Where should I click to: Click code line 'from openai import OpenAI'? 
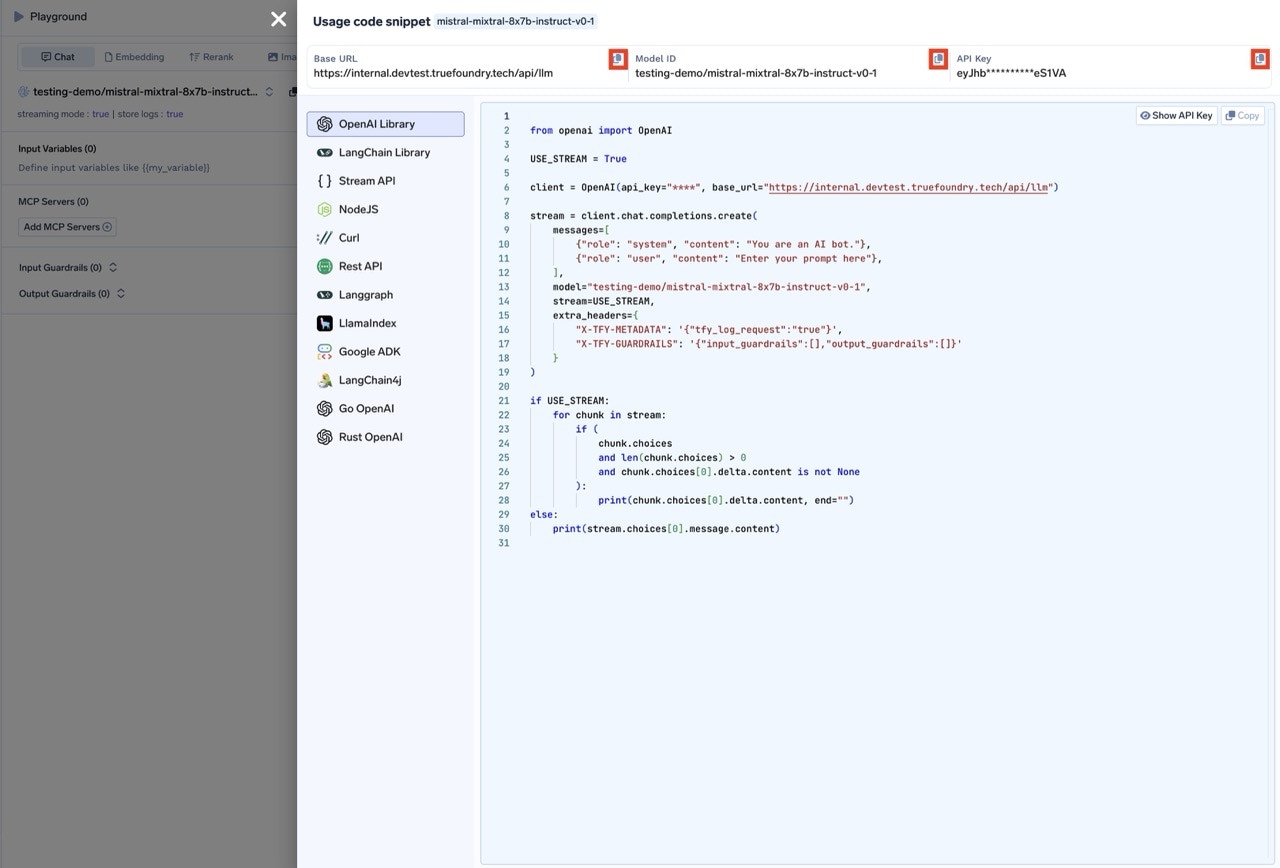click(x=601, y=131)
